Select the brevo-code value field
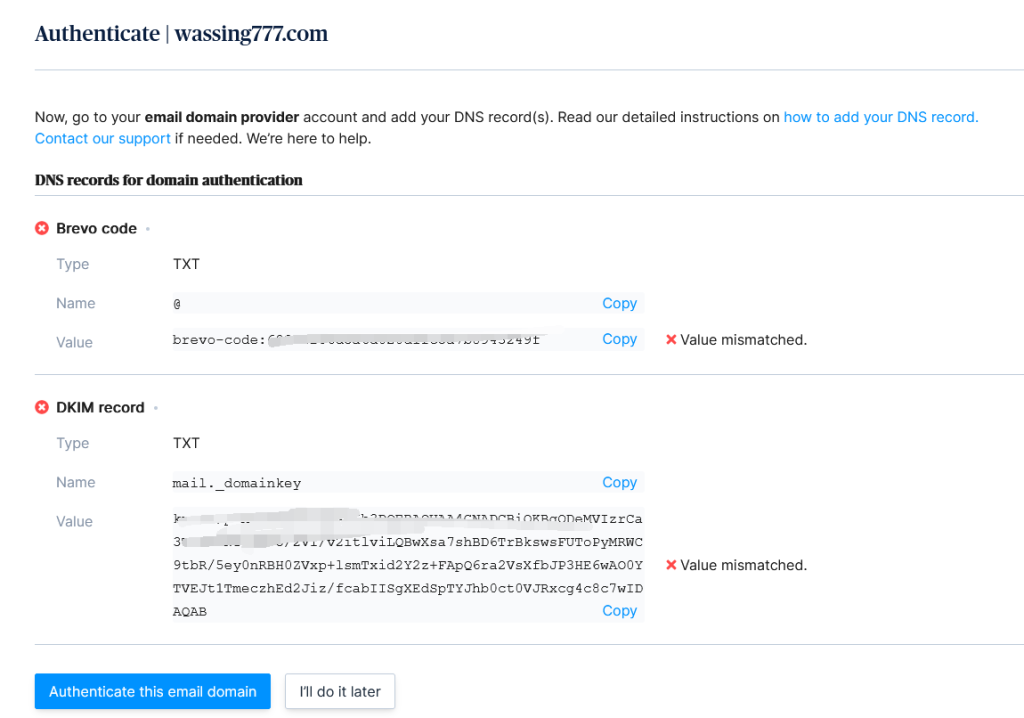The image size is (1024, 718). coord(380,340)
